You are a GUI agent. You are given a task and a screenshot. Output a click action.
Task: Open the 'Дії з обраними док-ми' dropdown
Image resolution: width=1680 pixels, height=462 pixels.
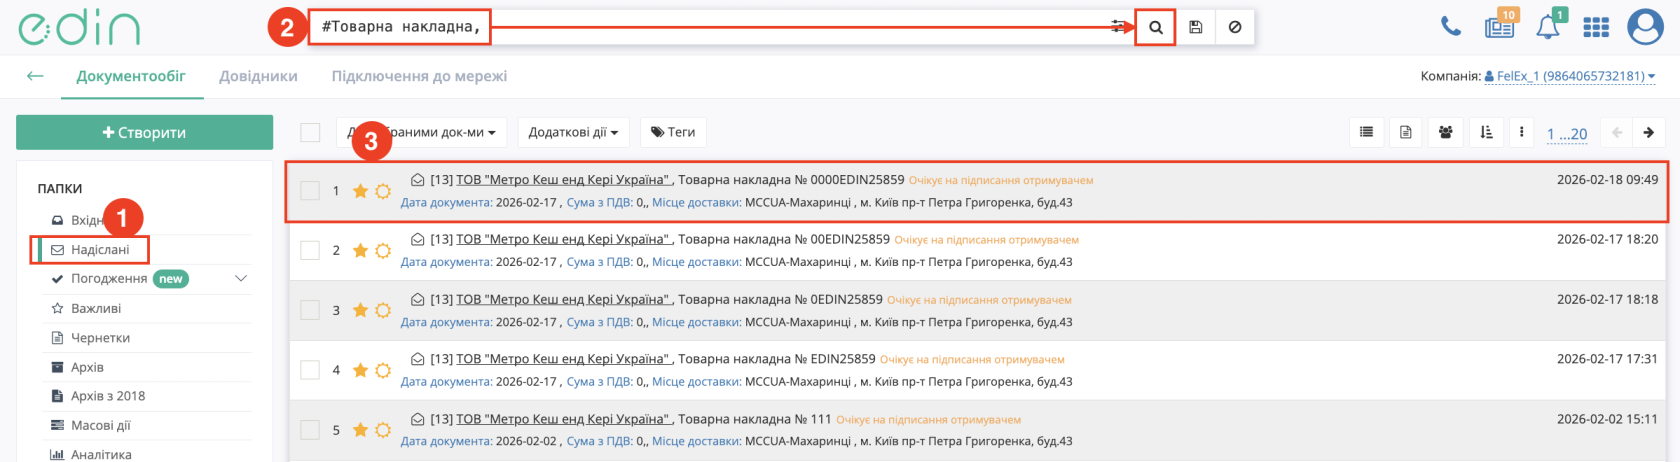click(421, 132)
